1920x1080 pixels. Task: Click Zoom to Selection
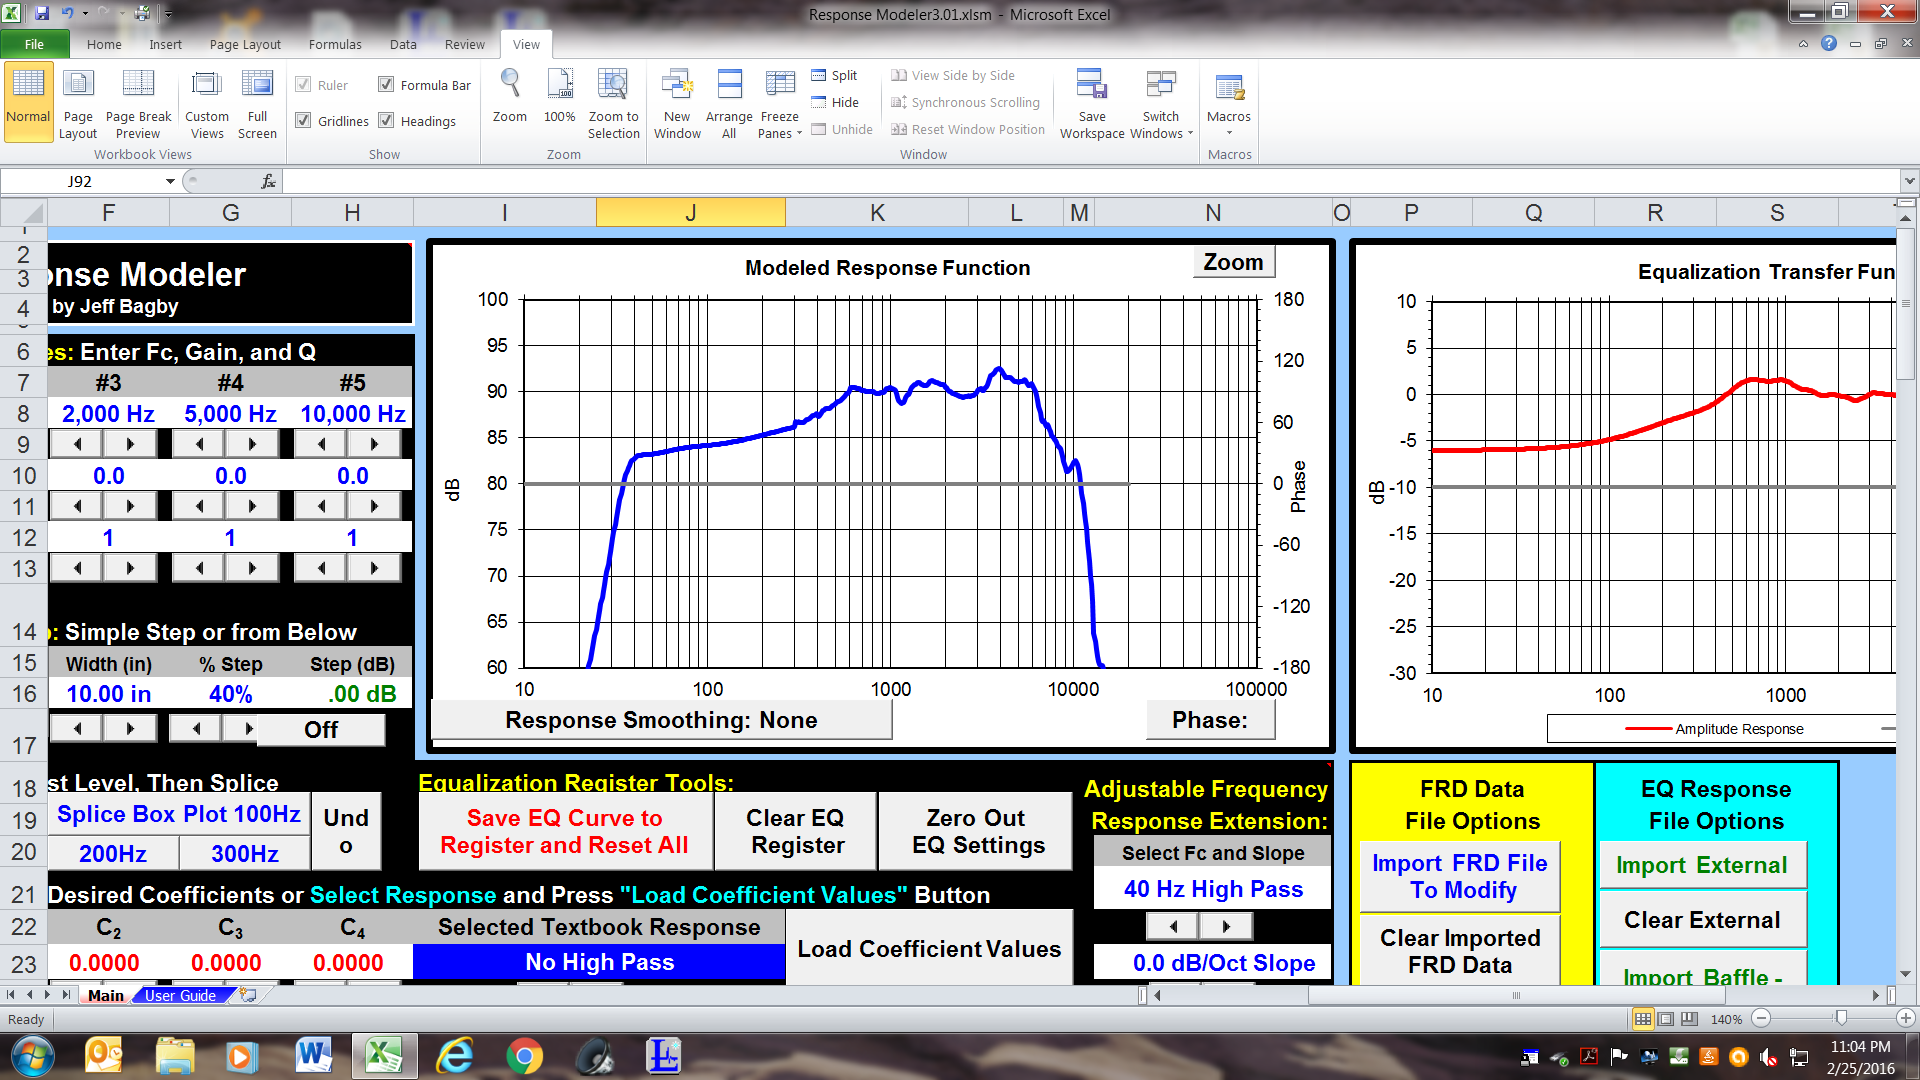(x=613, y=104)
